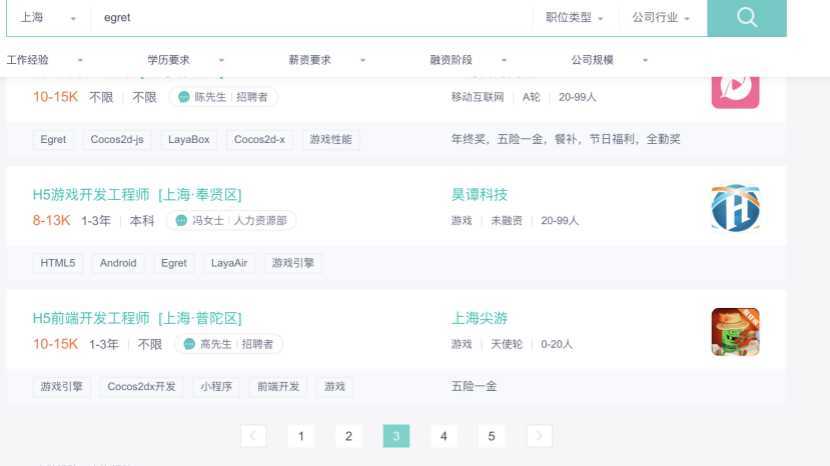Click the 五险一金 benefit of 上海尖游
This screenshot has width=830, height=466.
tap(474, 387)
